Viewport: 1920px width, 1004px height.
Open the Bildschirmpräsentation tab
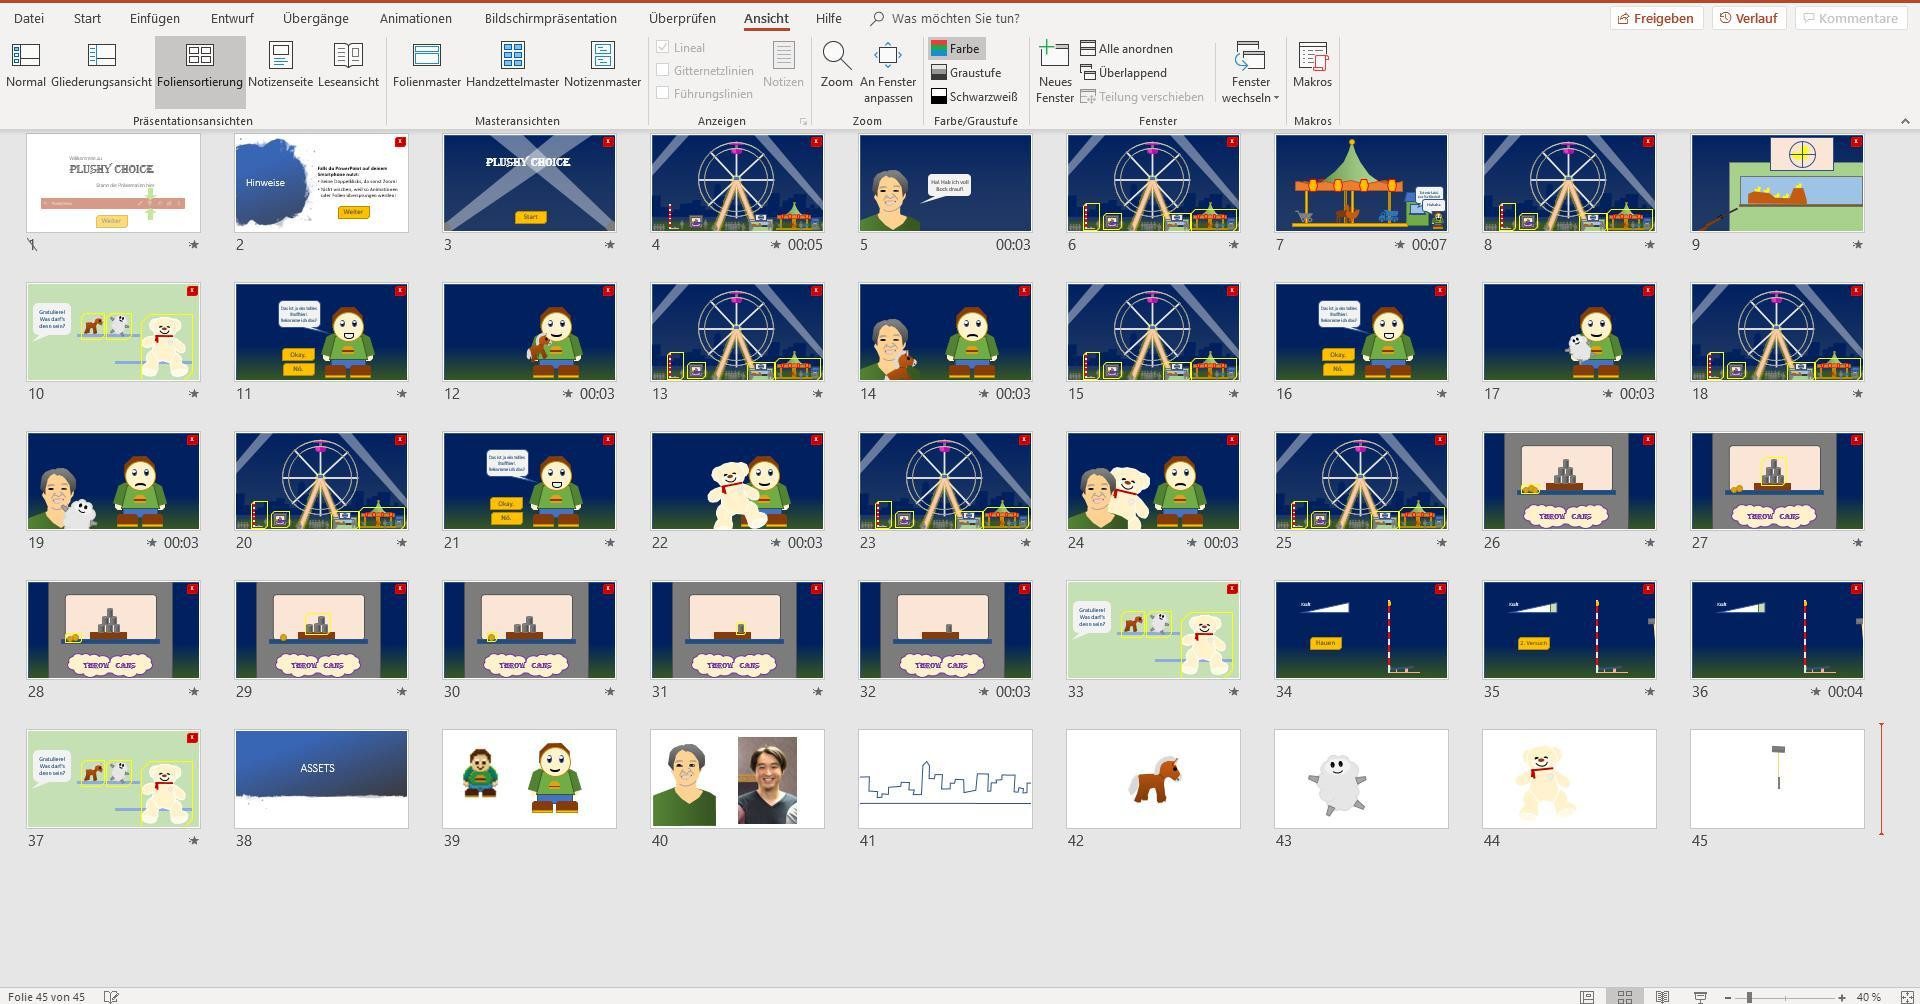pos(550,18)
